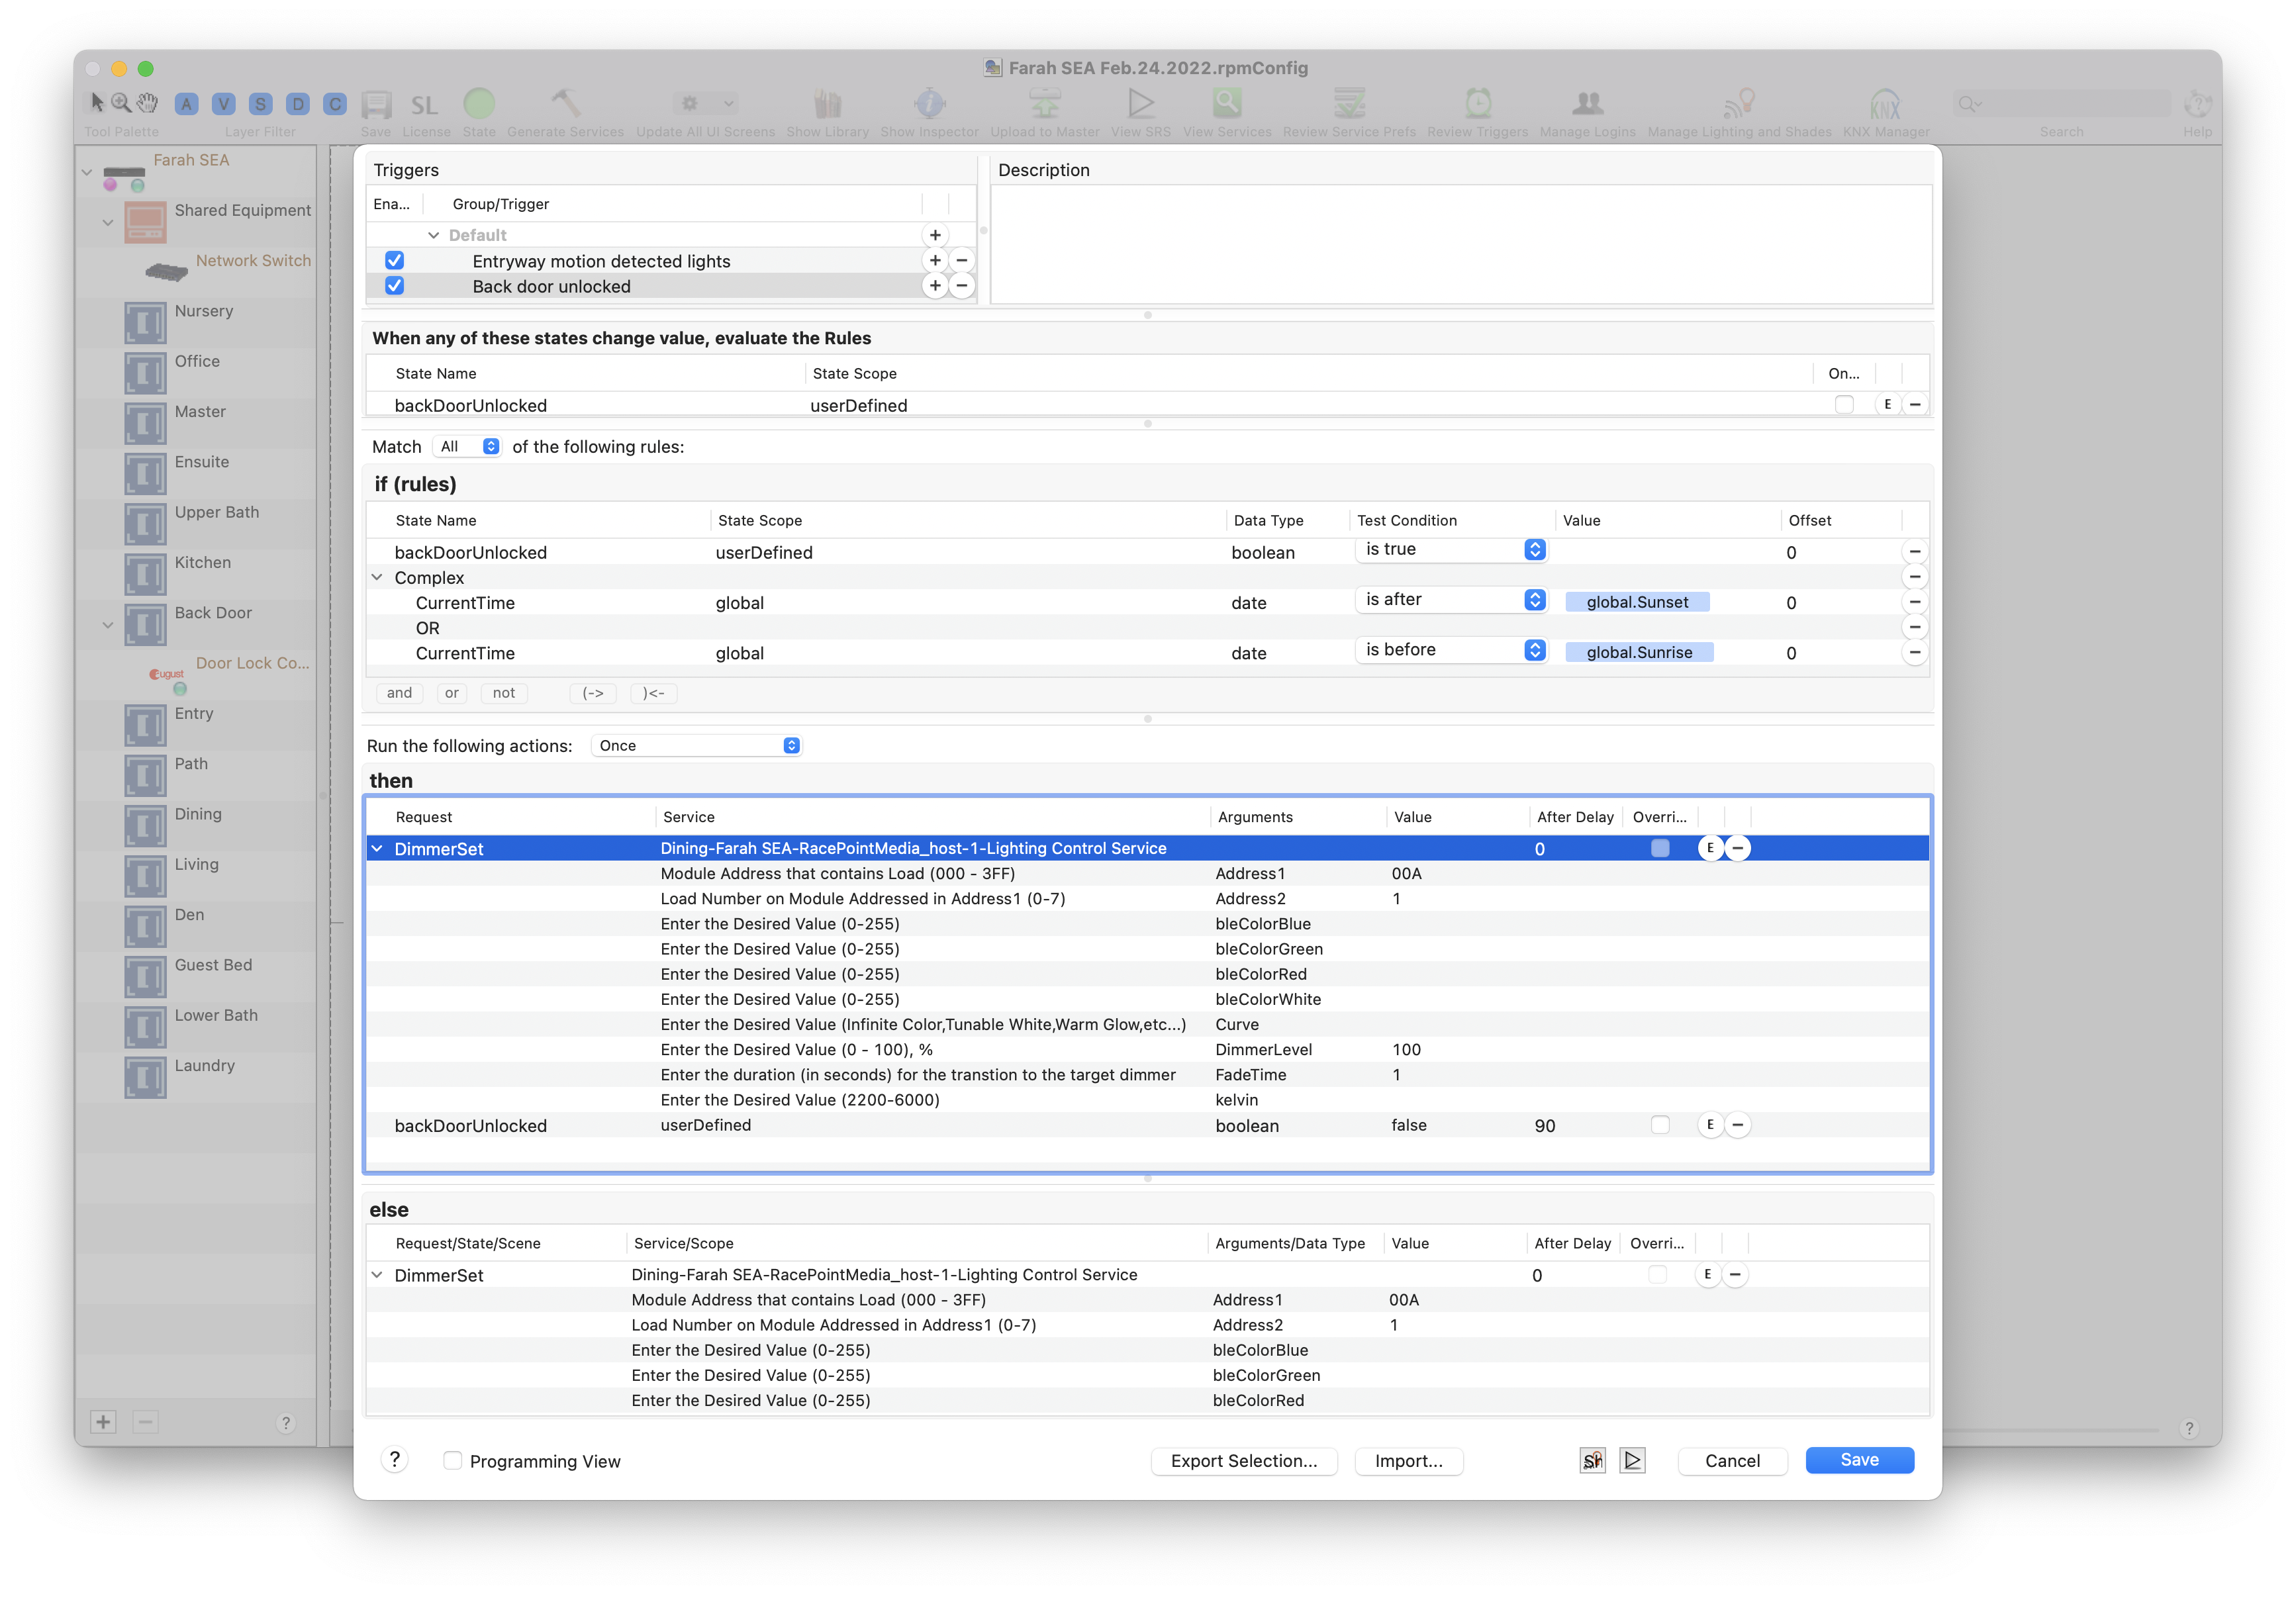Click the plus icon for Back door unlocked trigger
Viewport: 2296px width, 1598px height.
click(x=934, y=286)
